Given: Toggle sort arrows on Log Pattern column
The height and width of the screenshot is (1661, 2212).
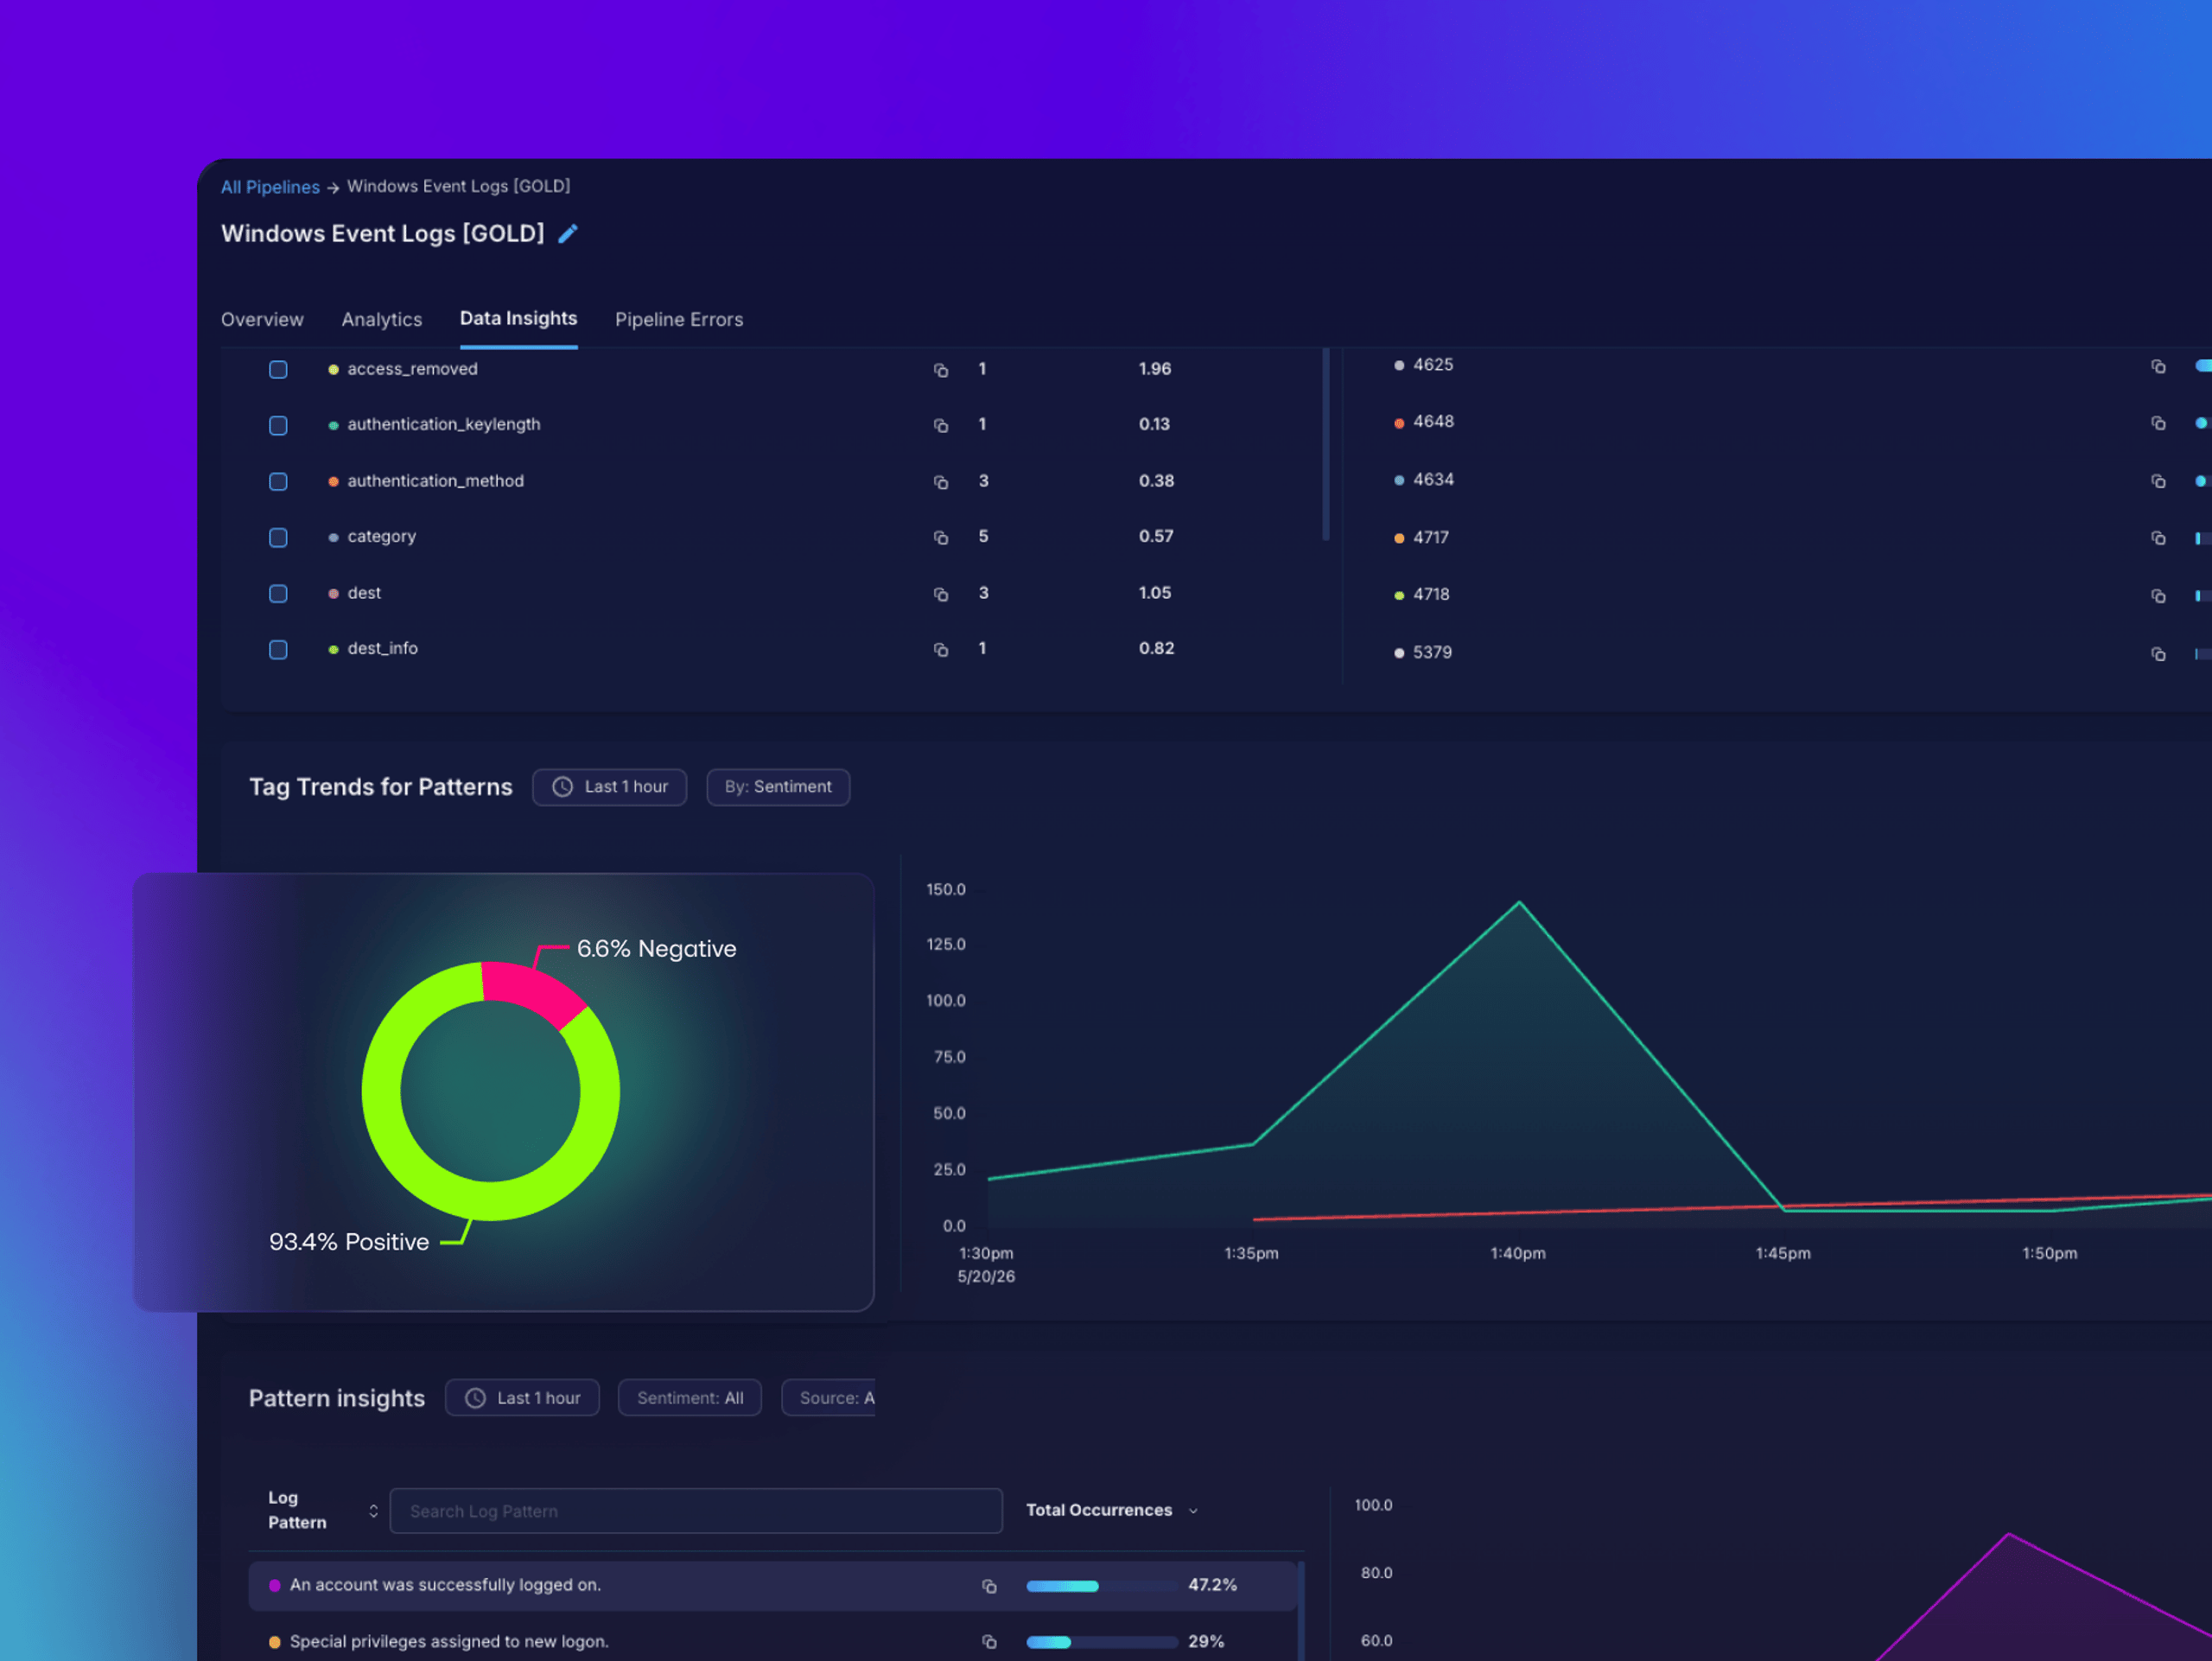Looking at the screenshot, I should (373, 1511).
